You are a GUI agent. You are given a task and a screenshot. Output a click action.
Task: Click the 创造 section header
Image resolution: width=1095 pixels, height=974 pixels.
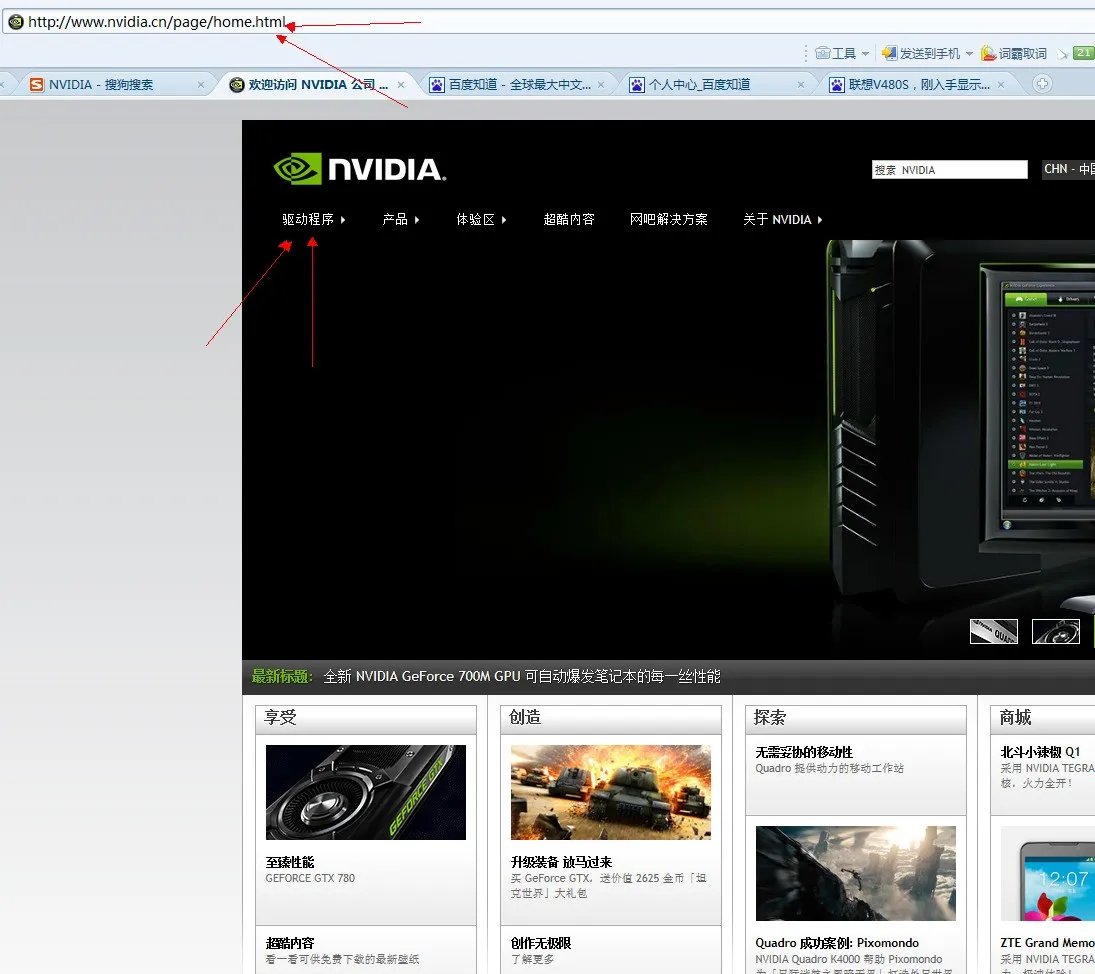pos(611,718)
